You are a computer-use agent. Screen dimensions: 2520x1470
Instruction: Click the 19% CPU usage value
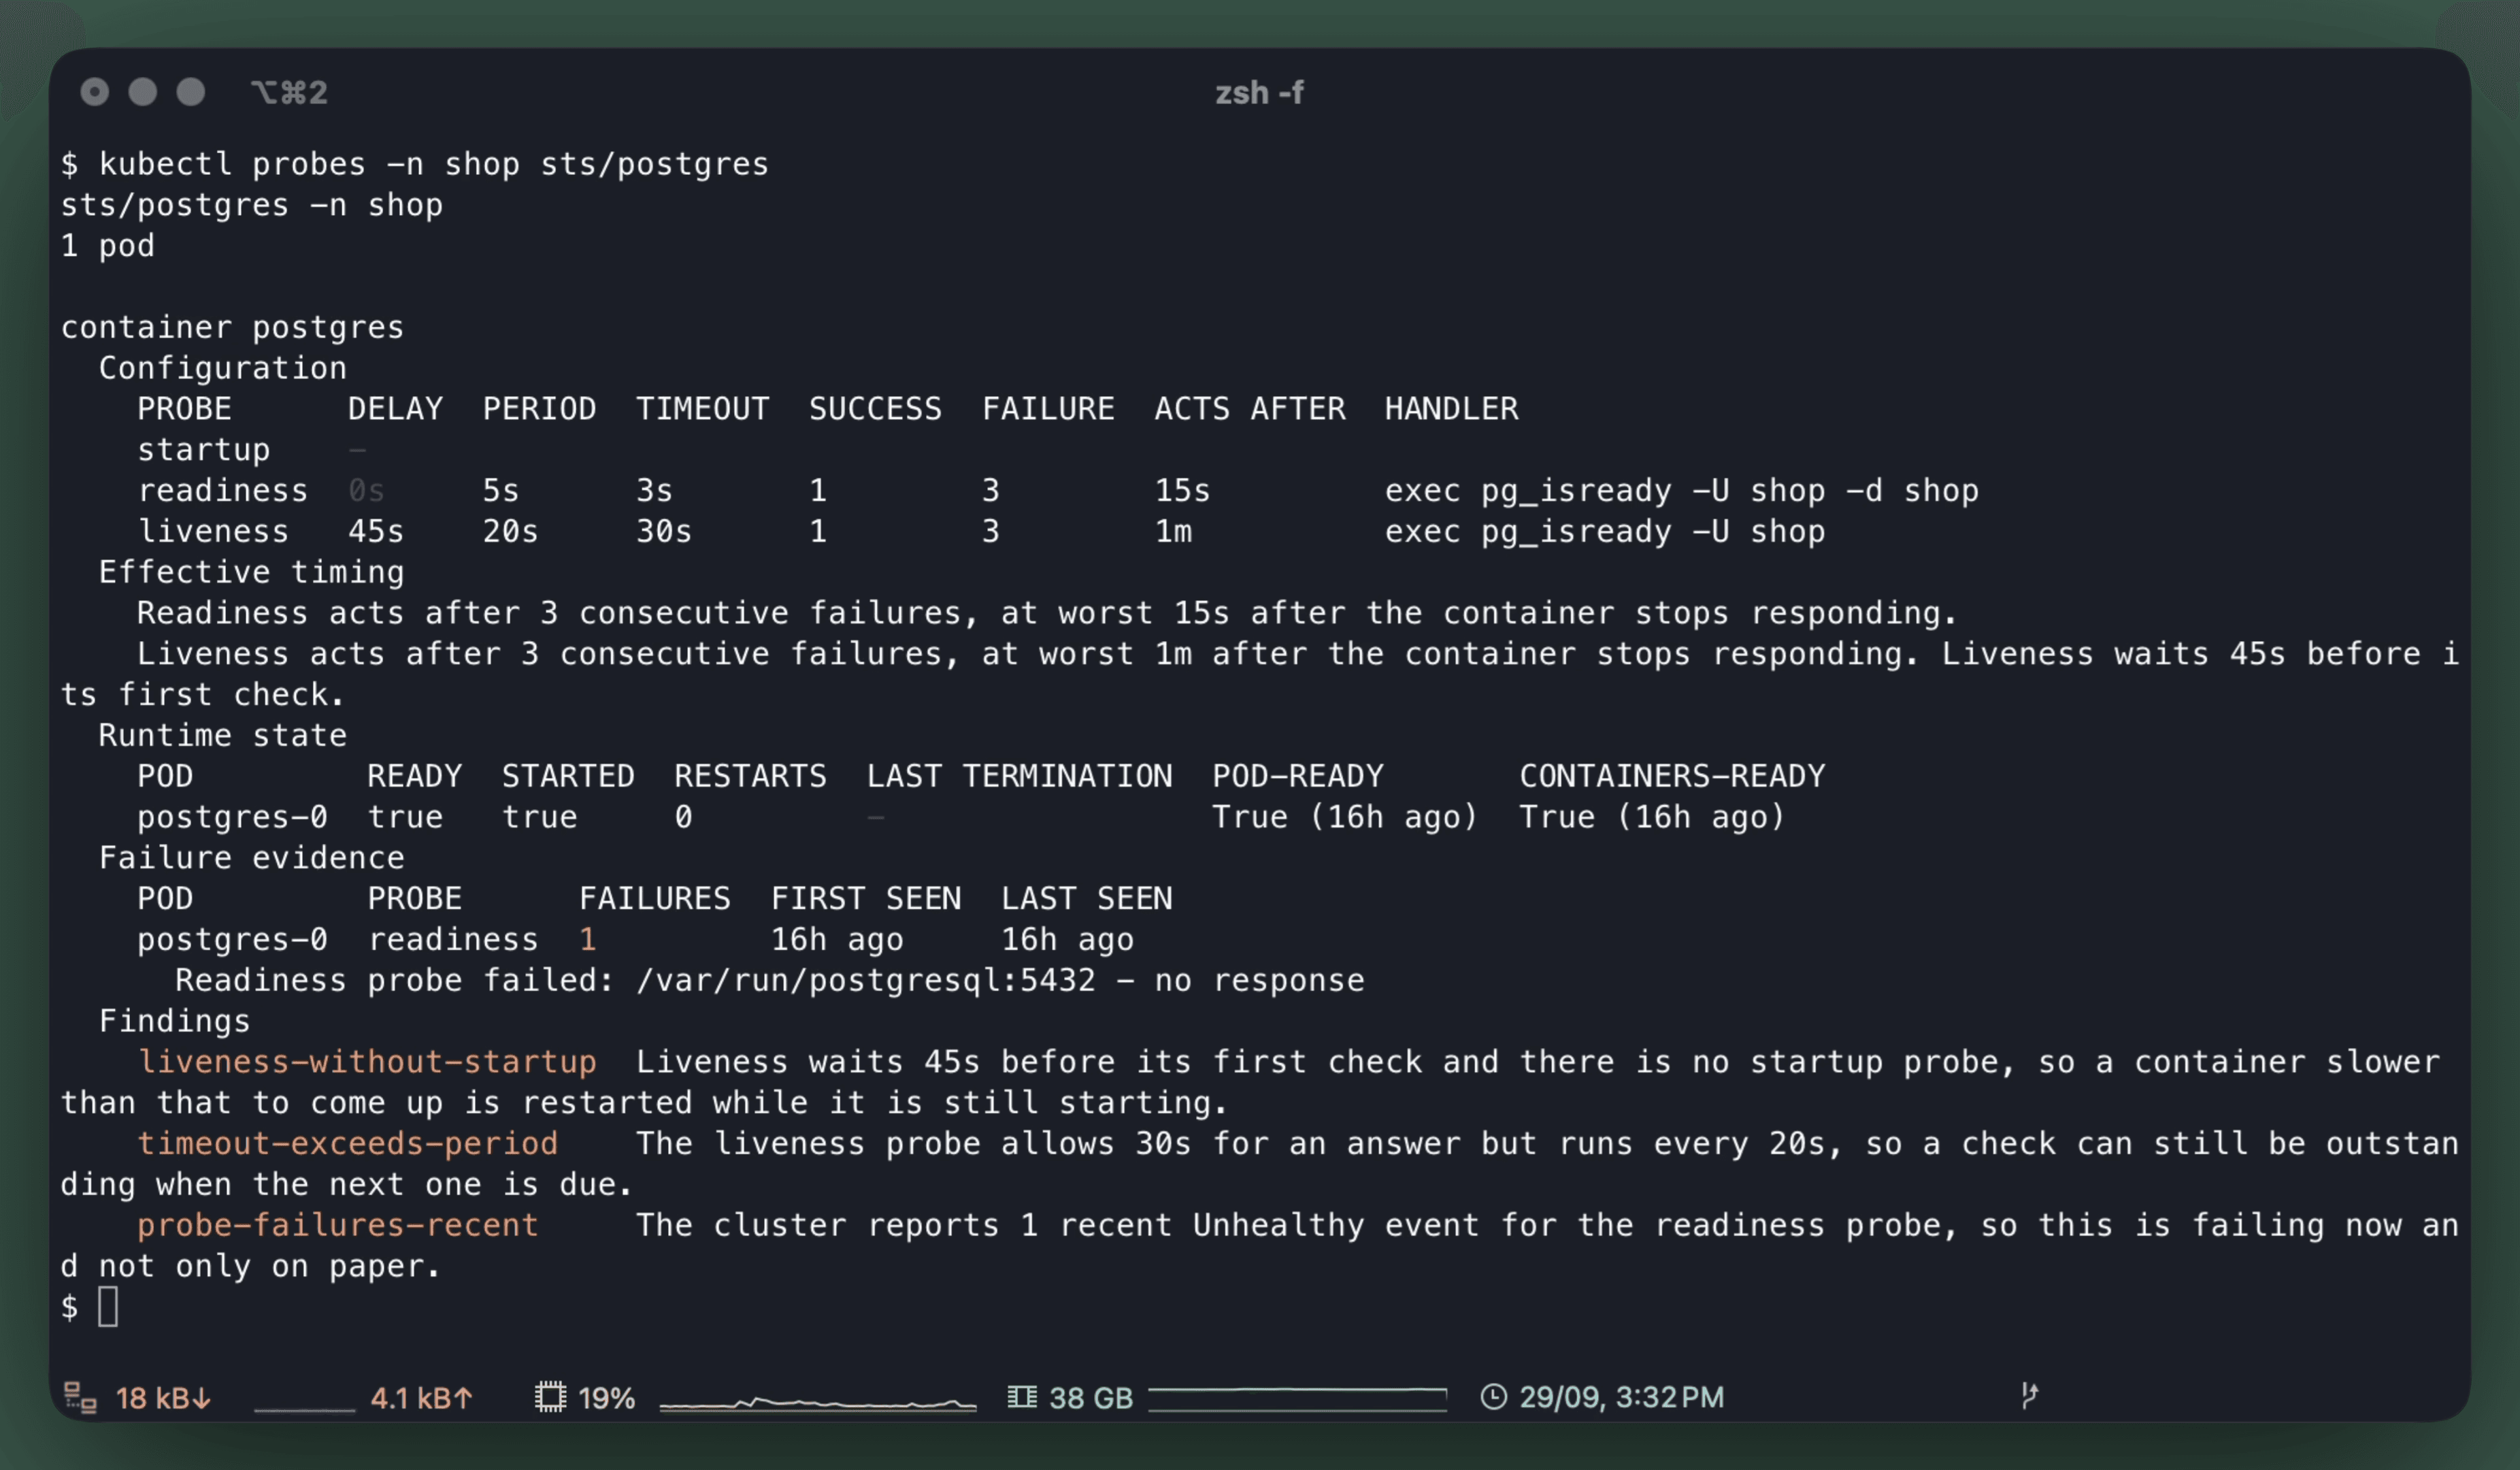(x=606, y=1397)
